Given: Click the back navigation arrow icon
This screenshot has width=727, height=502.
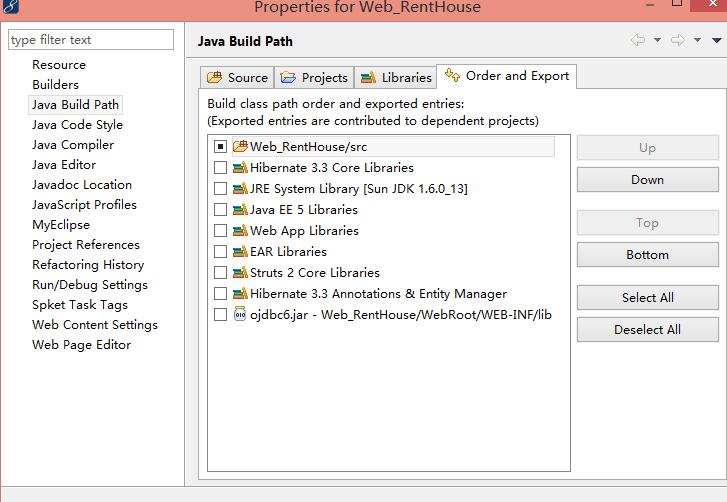Looking at the screenshot, I should tap(638, 40).
